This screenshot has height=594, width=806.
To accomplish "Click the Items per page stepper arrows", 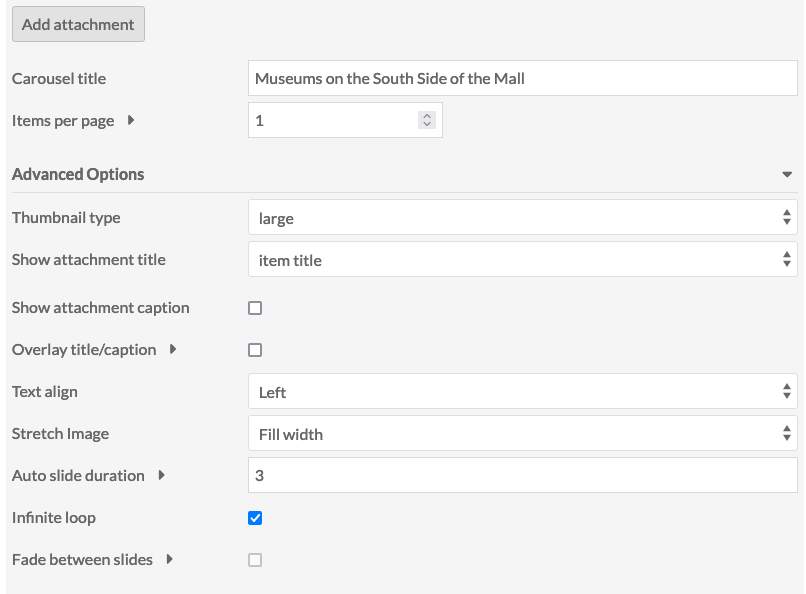I will click(427, 120).
